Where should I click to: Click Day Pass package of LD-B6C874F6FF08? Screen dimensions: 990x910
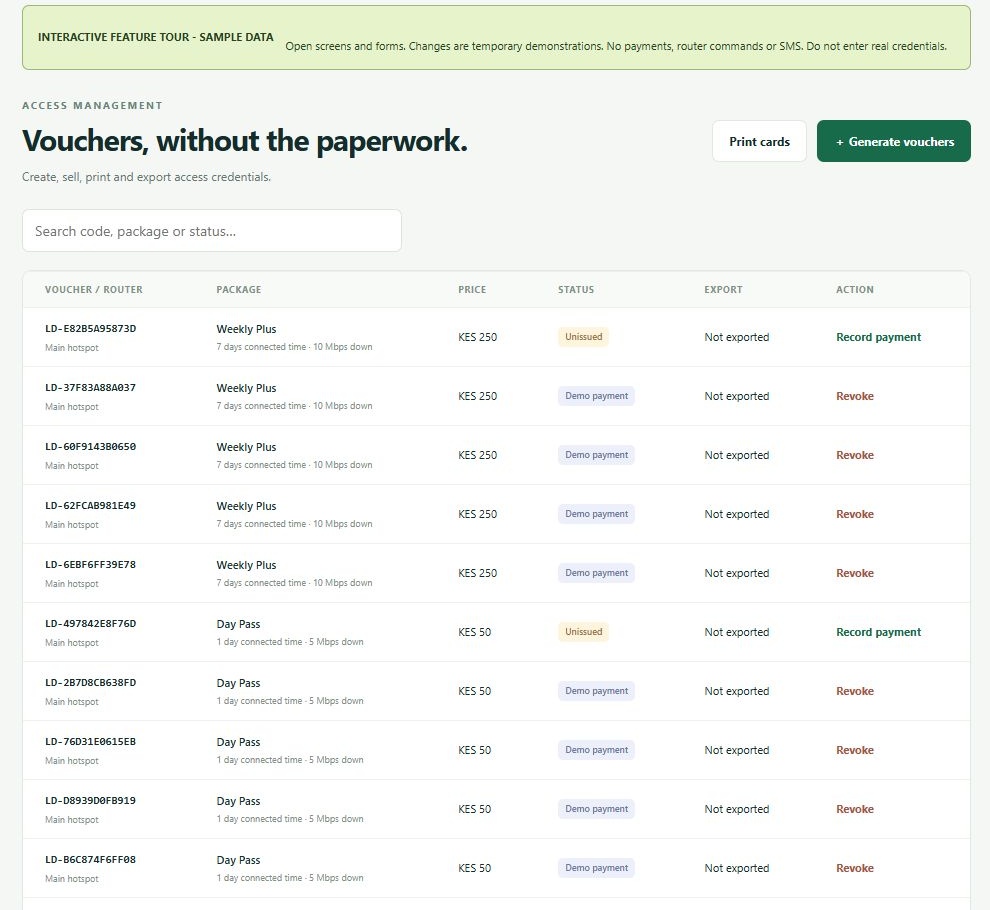coord(238,860)
